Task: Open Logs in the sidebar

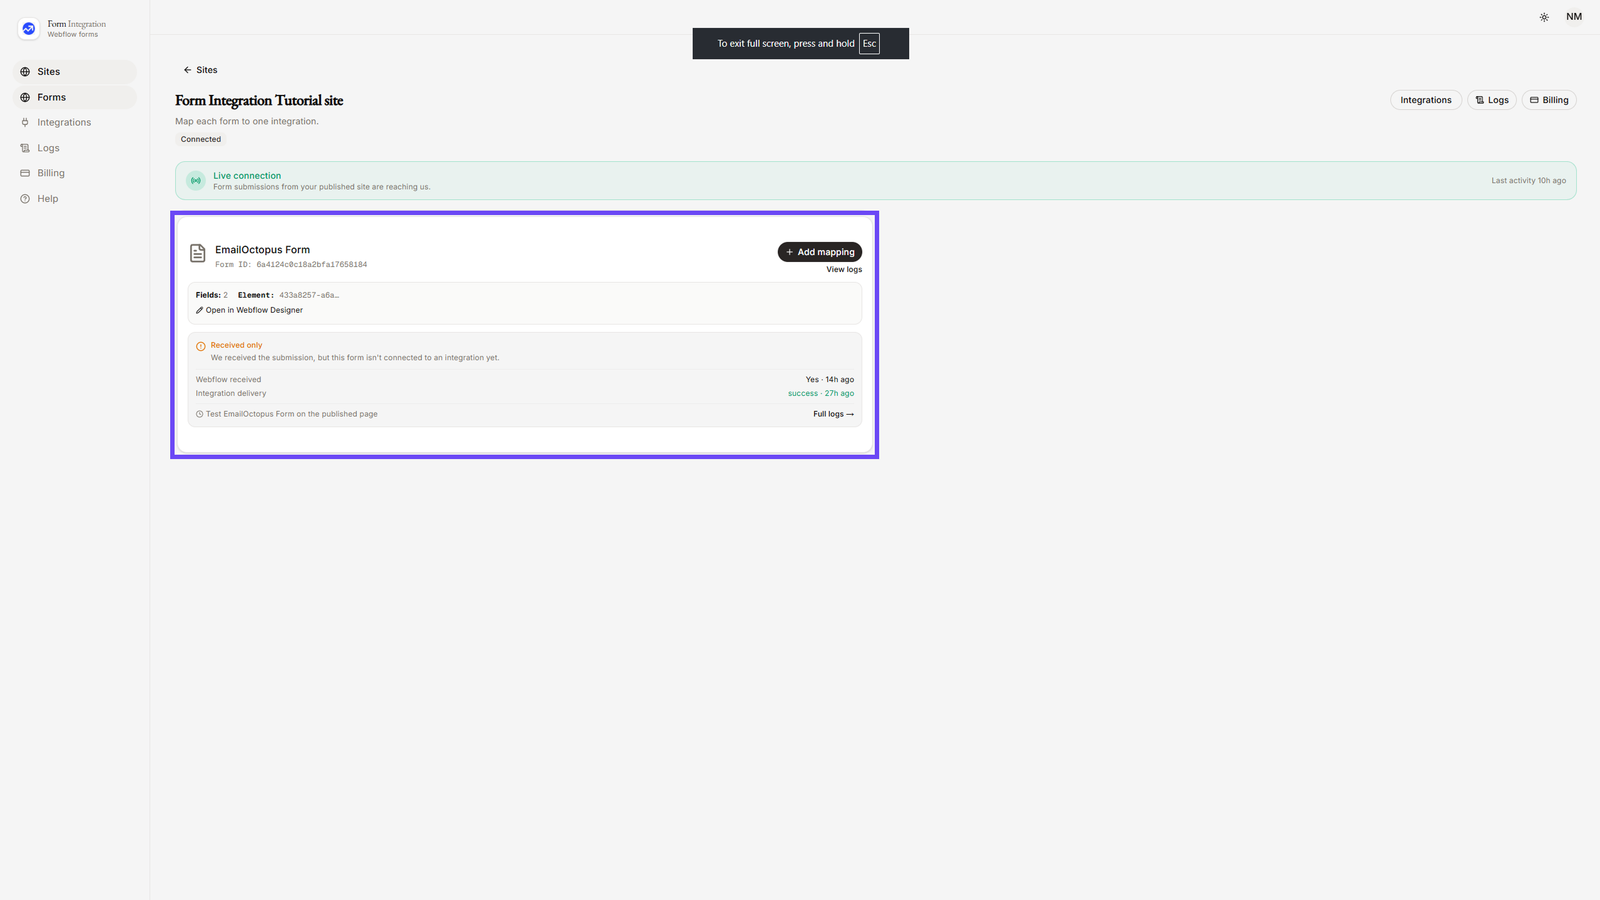Action: 75,148
